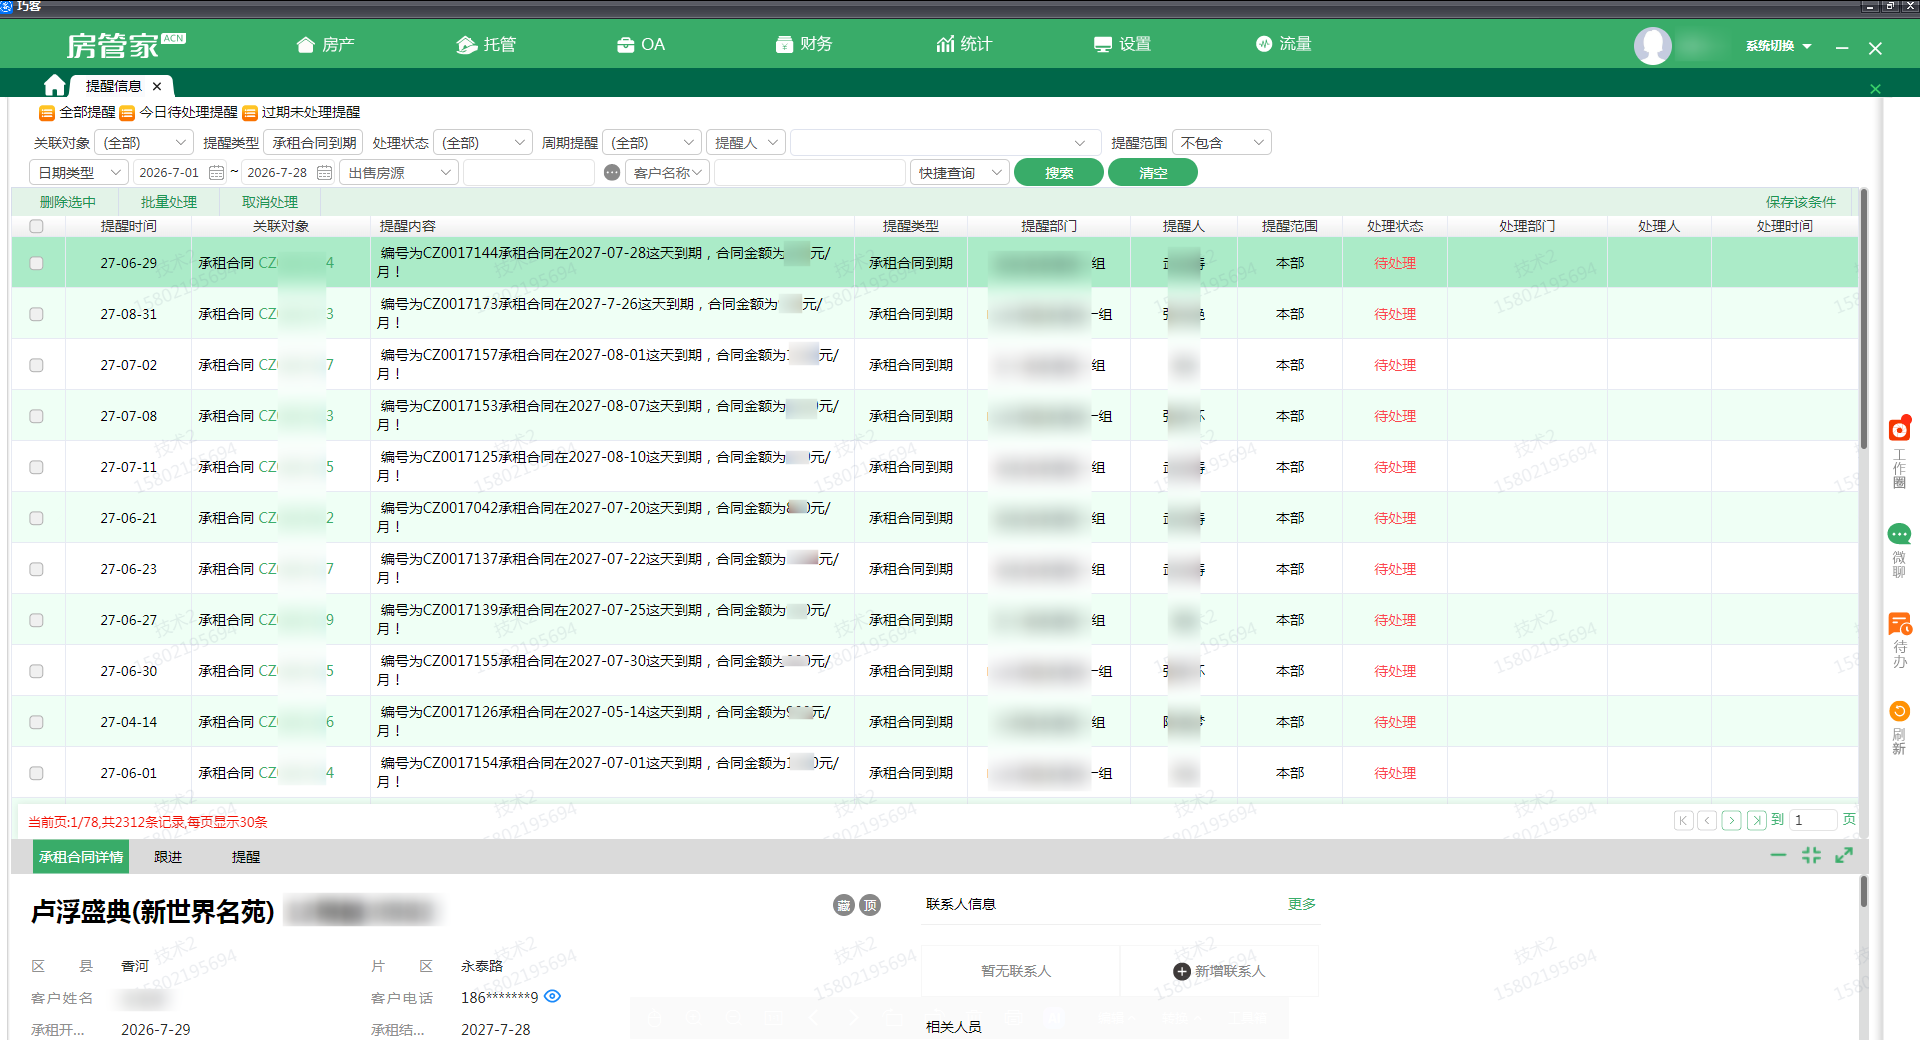
Task: Click the user avatar icon
Action: [1652, 46]
